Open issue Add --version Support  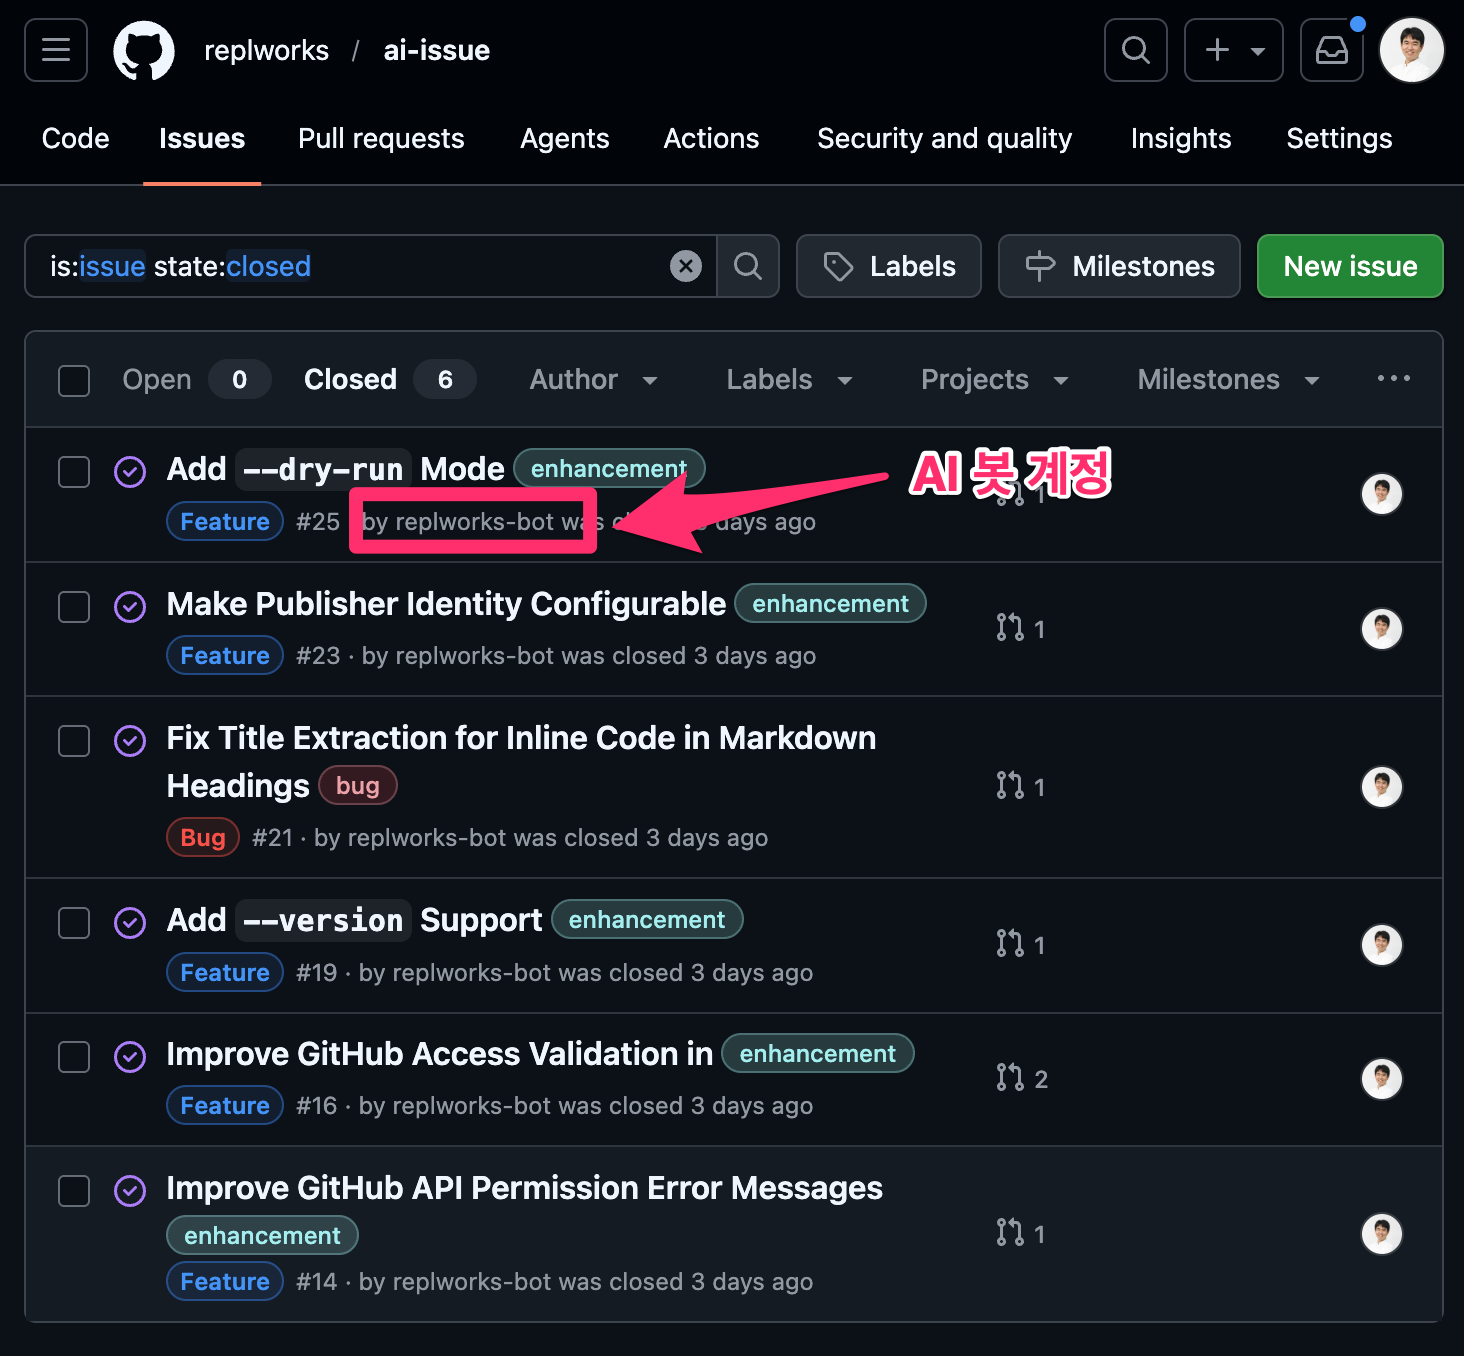(354, 920)
